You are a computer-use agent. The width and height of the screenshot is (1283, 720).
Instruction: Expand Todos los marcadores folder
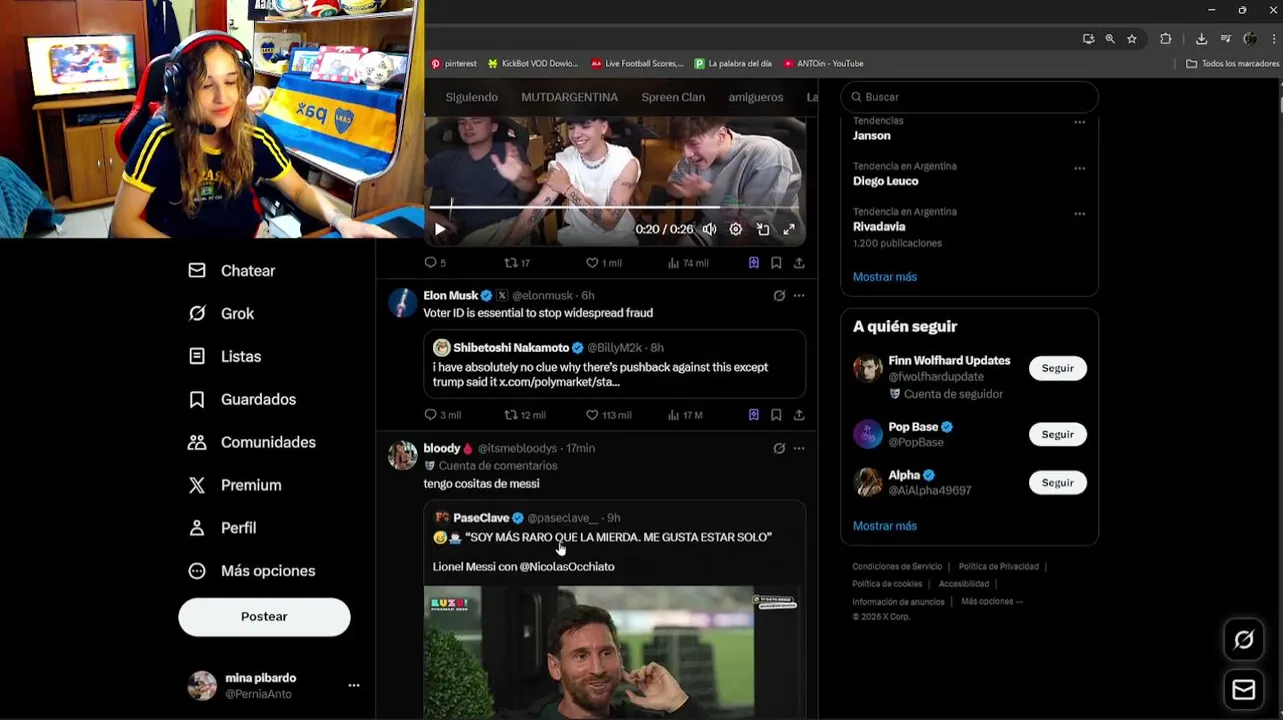[1232, 64]
